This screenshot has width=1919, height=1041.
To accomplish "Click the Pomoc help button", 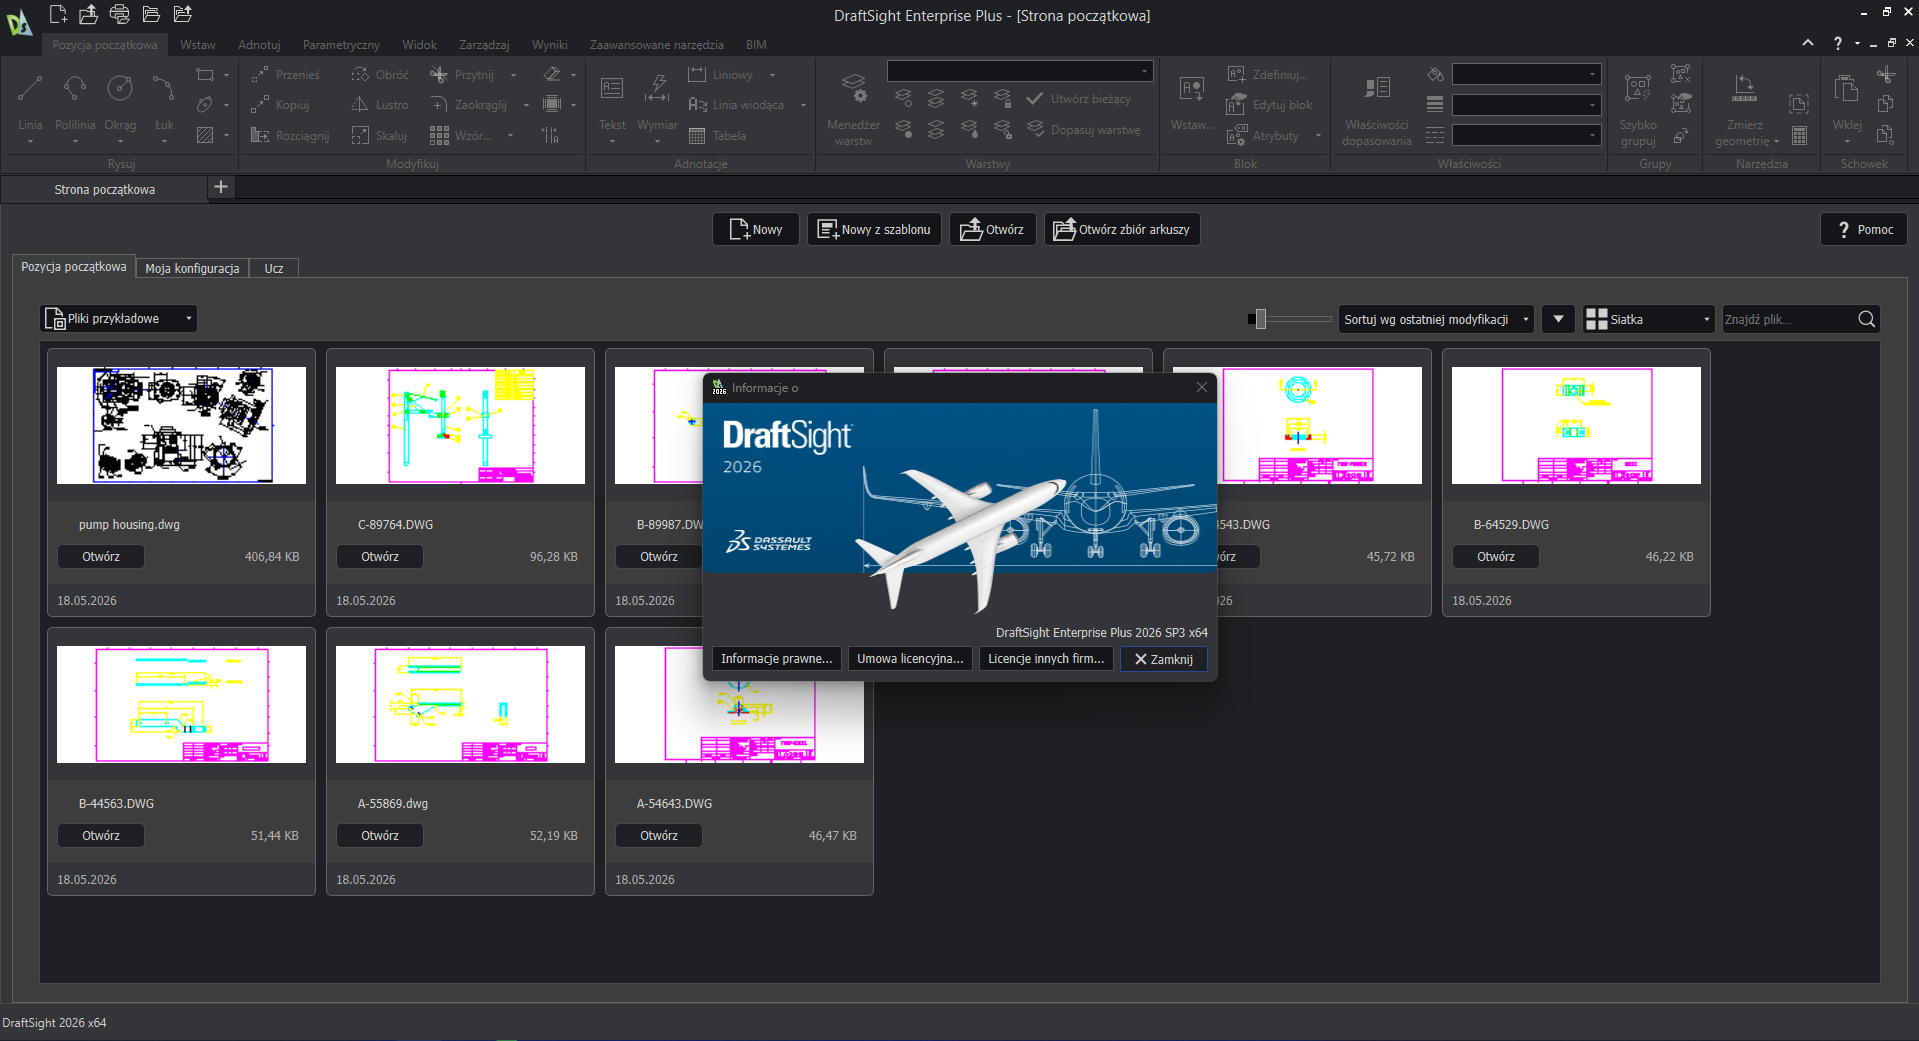I will point(1864,229).
